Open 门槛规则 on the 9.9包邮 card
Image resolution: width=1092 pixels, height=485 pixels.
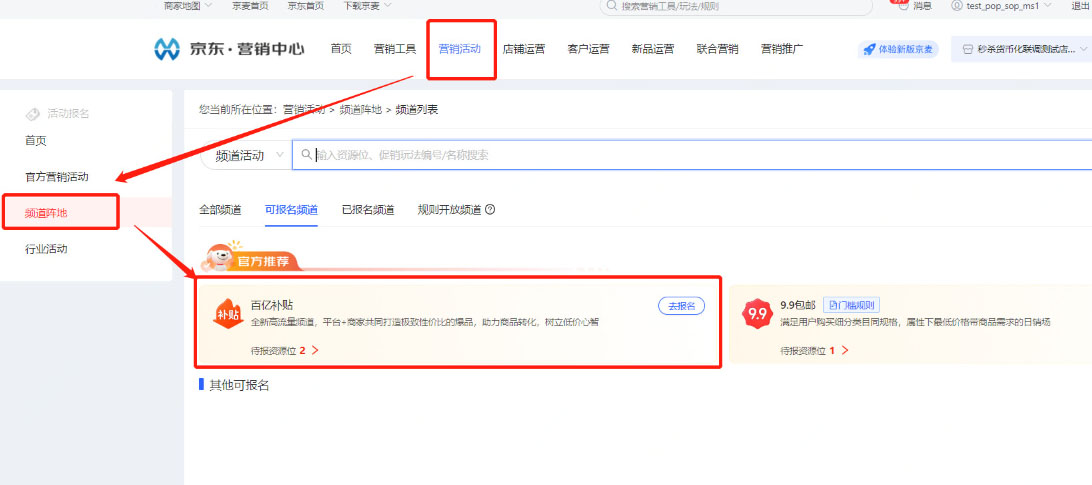[x=852, y=305]
